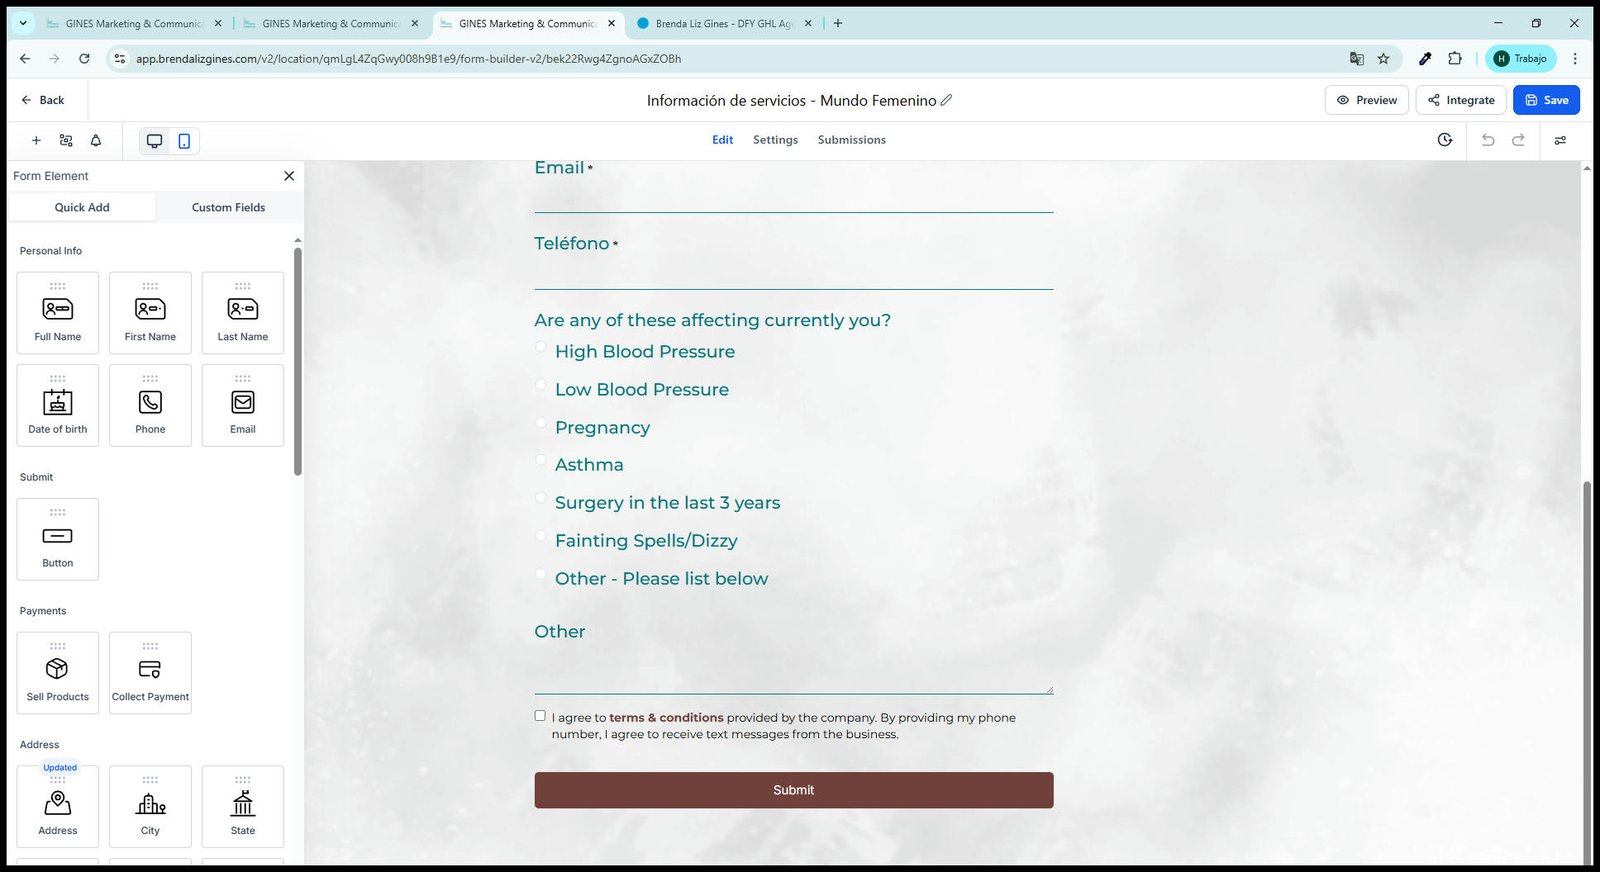The height and width of the screenshot is (872, 1600).
Task: Open version history clock icon
Action: (x=1445, y=140)
